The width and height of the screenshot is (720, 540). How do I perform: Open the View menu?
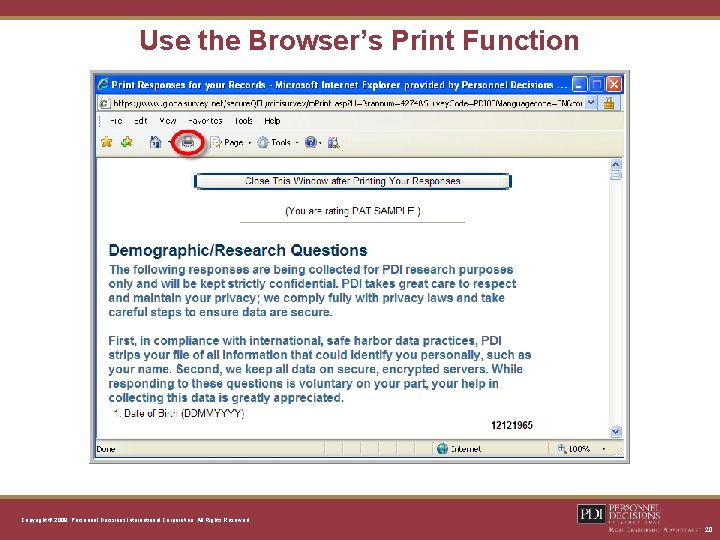point(168,121)
